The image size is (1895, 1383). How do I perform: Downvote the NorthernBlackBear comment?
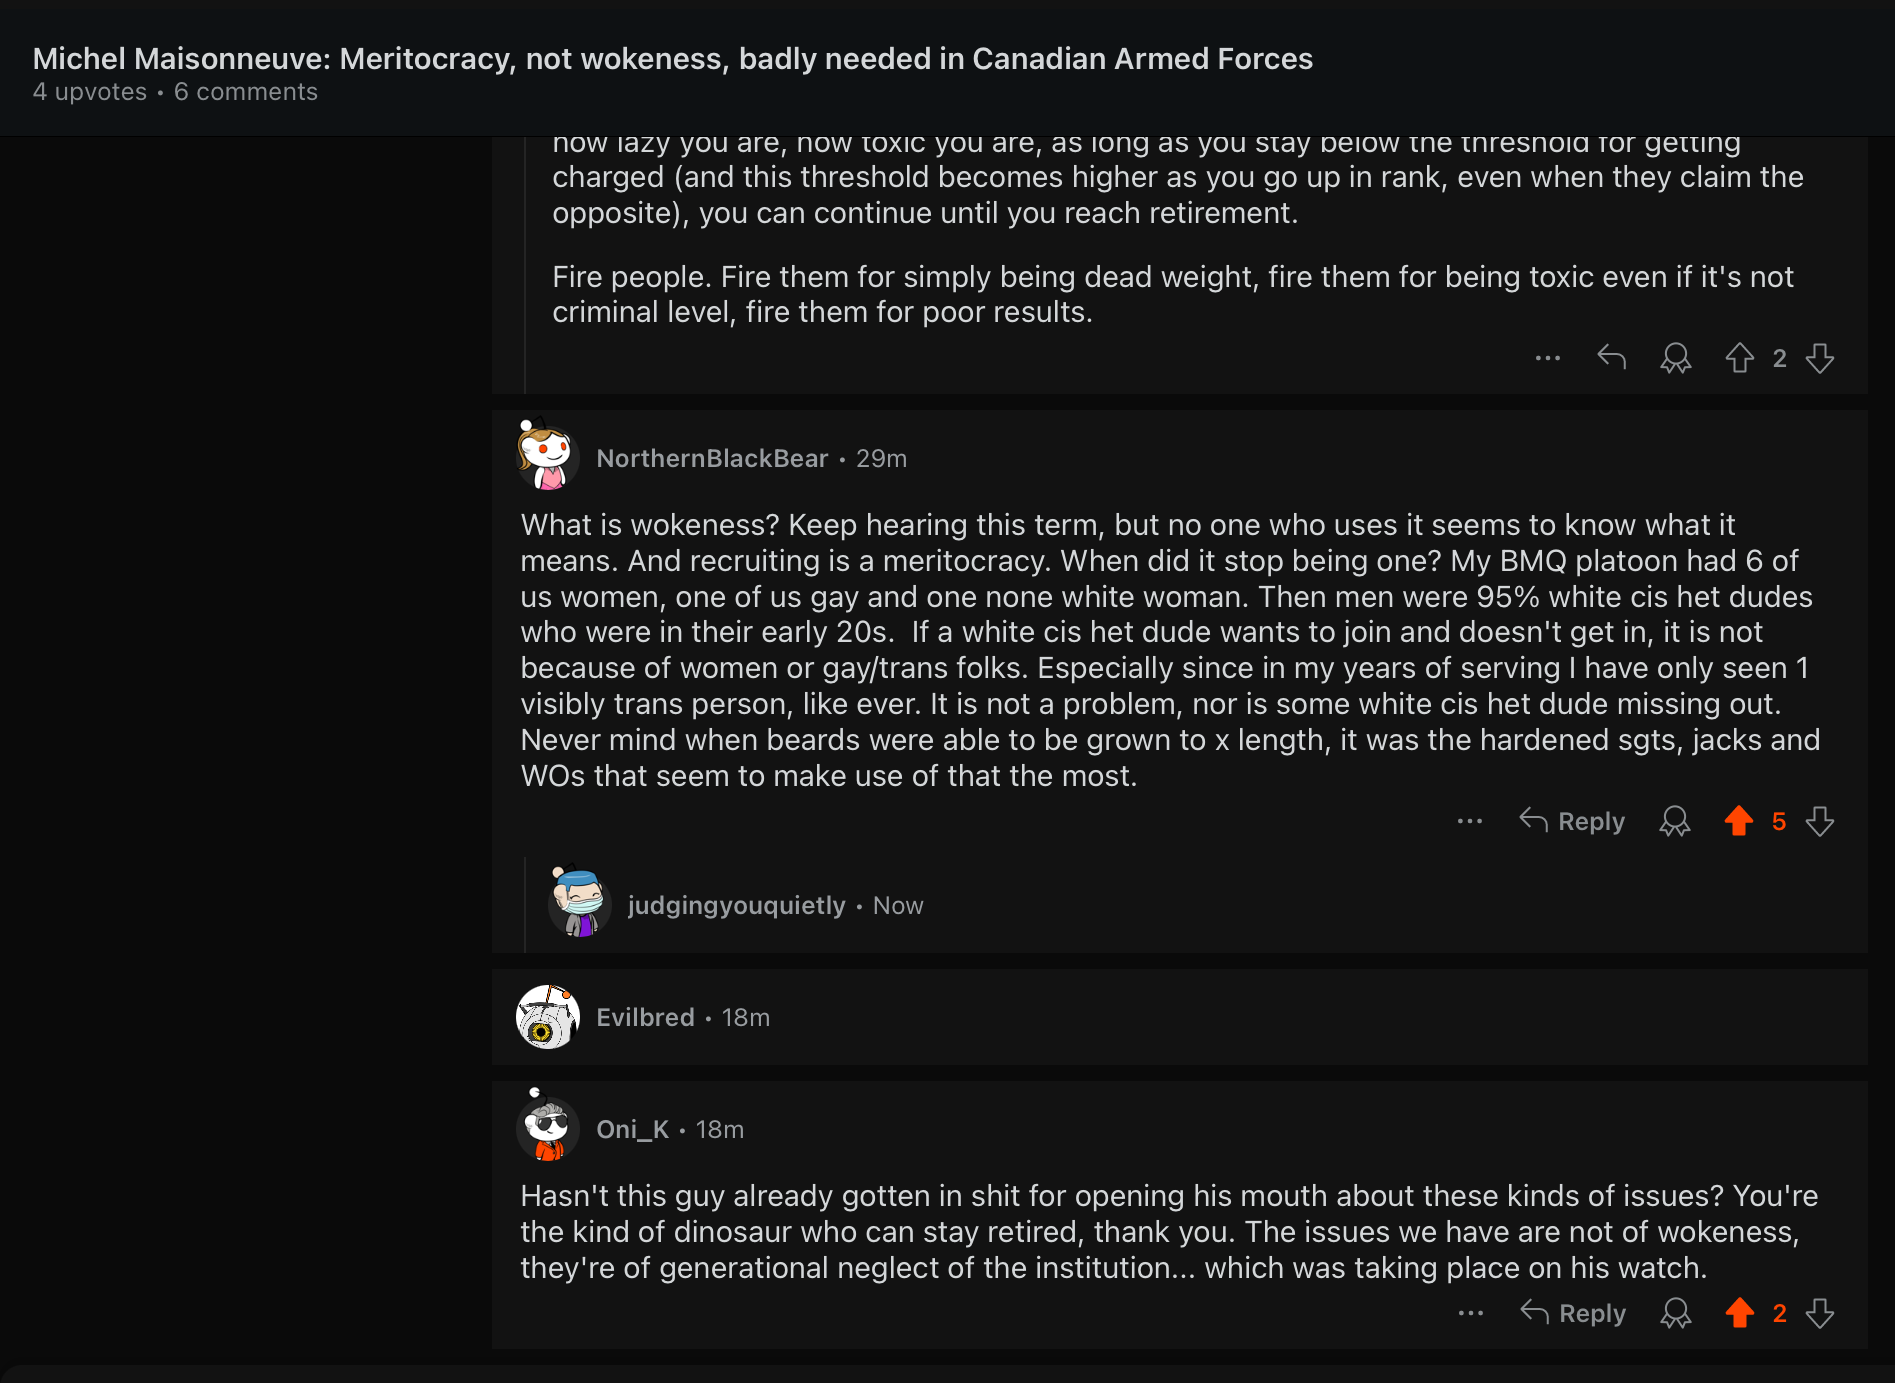pyautogui.click(x=1820, y=821)
